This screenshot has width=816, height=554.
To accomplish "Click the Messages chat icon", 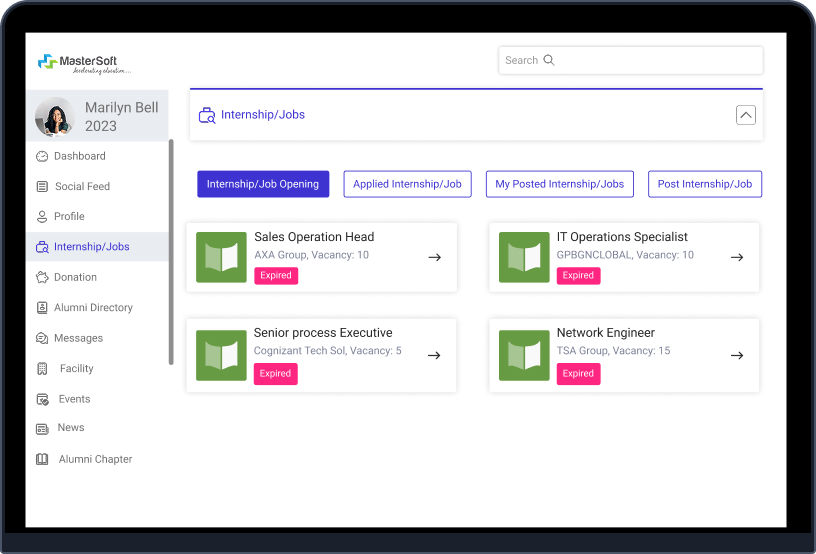I will click(42, 338).
